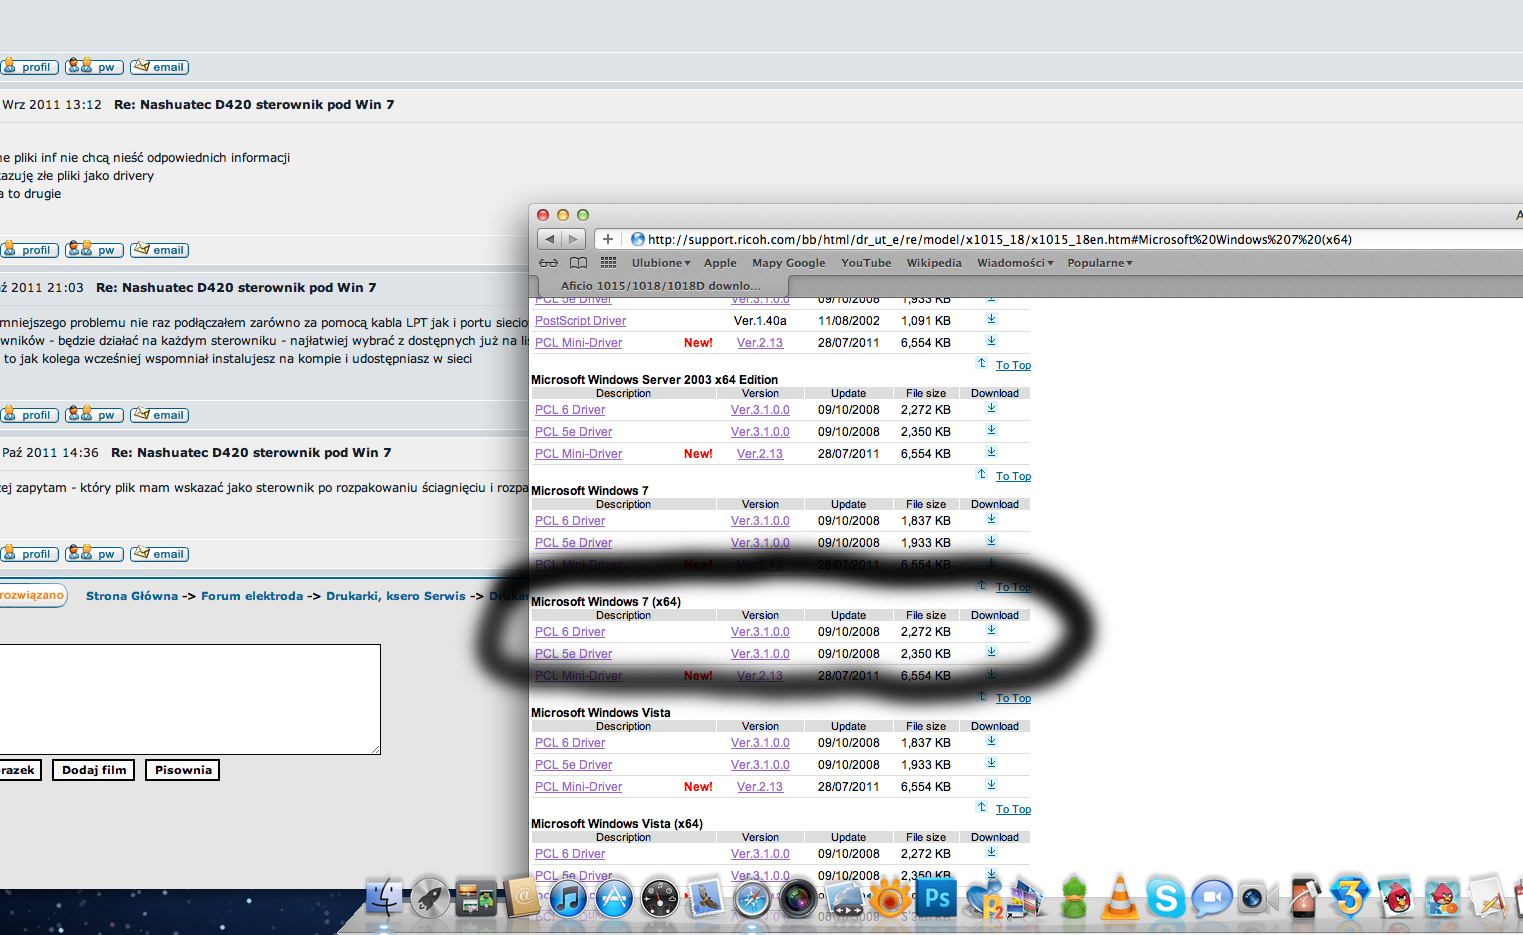
Task: Open Safari's Reading List glasses icon
Action: coord(548,263)
